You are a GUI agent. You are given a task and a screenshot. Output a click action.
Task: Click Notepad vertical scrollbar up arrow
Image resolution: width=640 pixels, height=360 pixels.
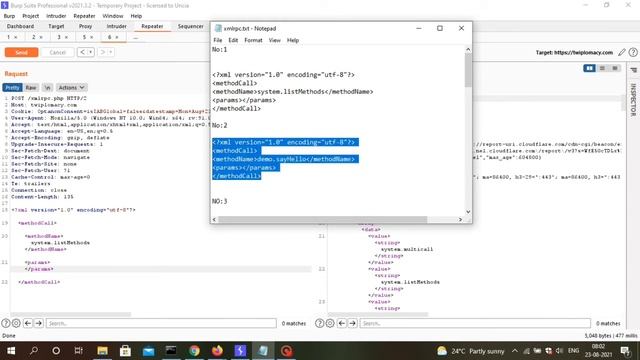coord(468,49)
